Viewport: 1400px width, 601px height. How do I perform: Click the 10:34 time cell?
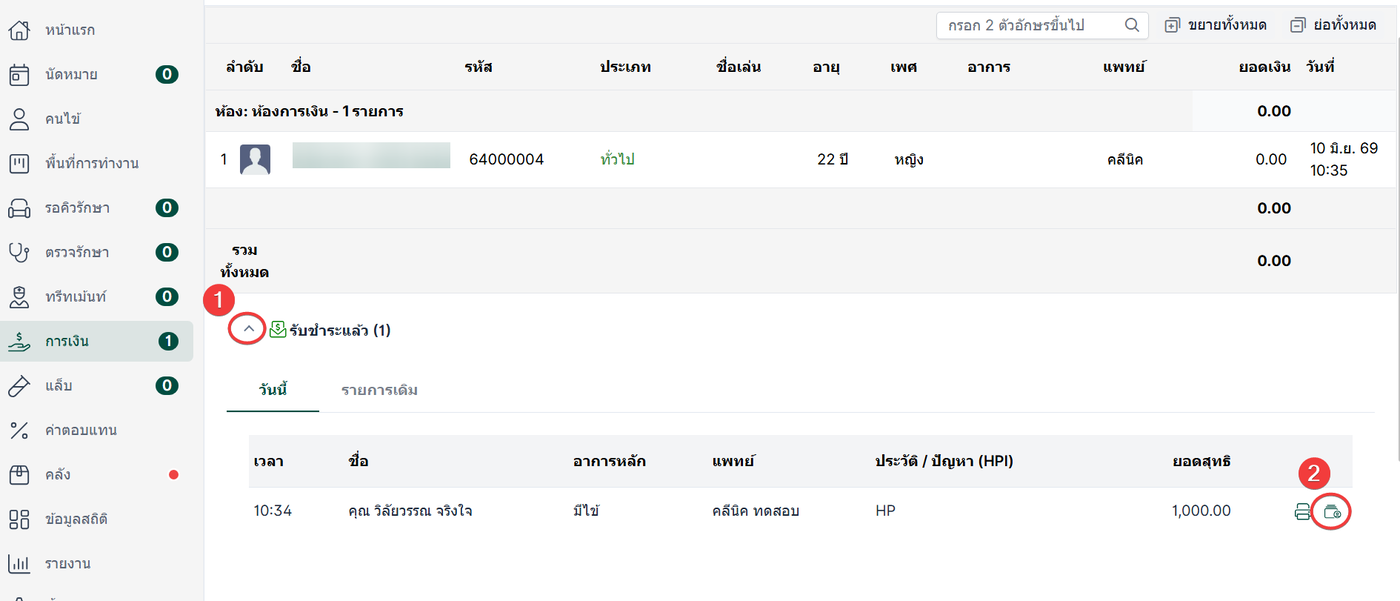click(x=273, y=511)
